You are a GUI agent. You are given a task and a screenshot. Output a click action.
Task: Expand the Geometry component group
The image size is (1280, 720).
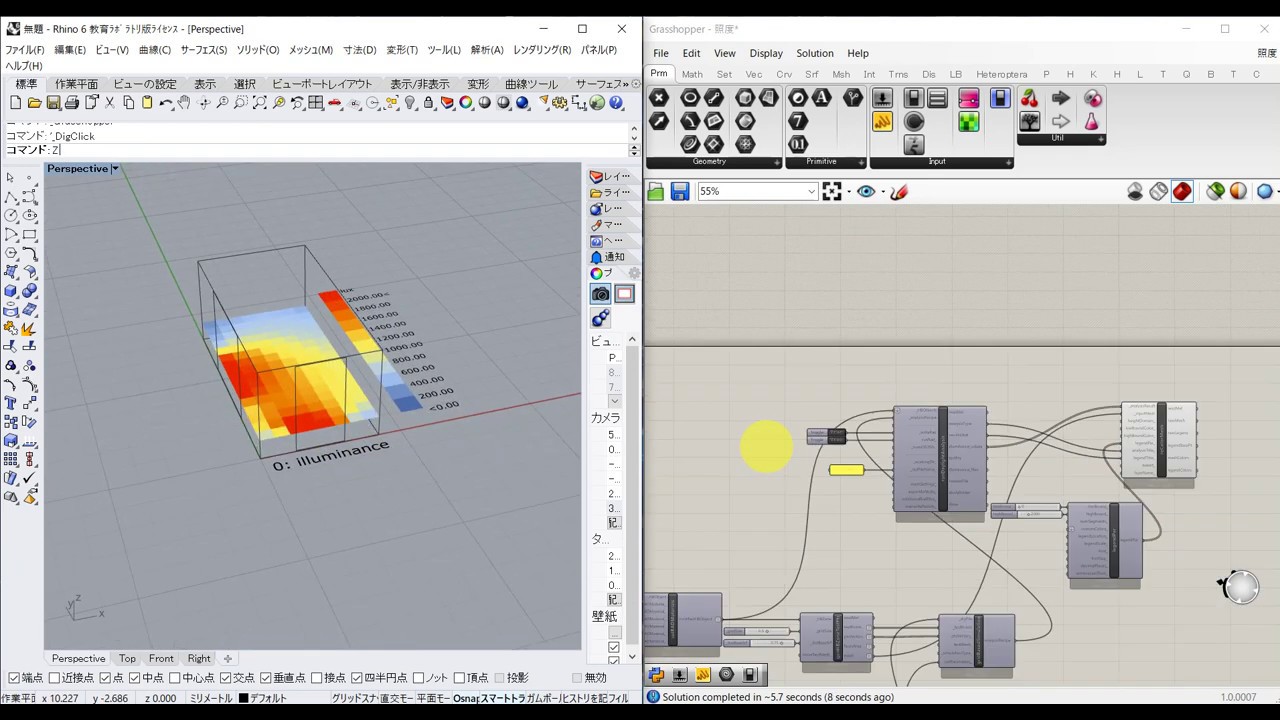point(777,162)
